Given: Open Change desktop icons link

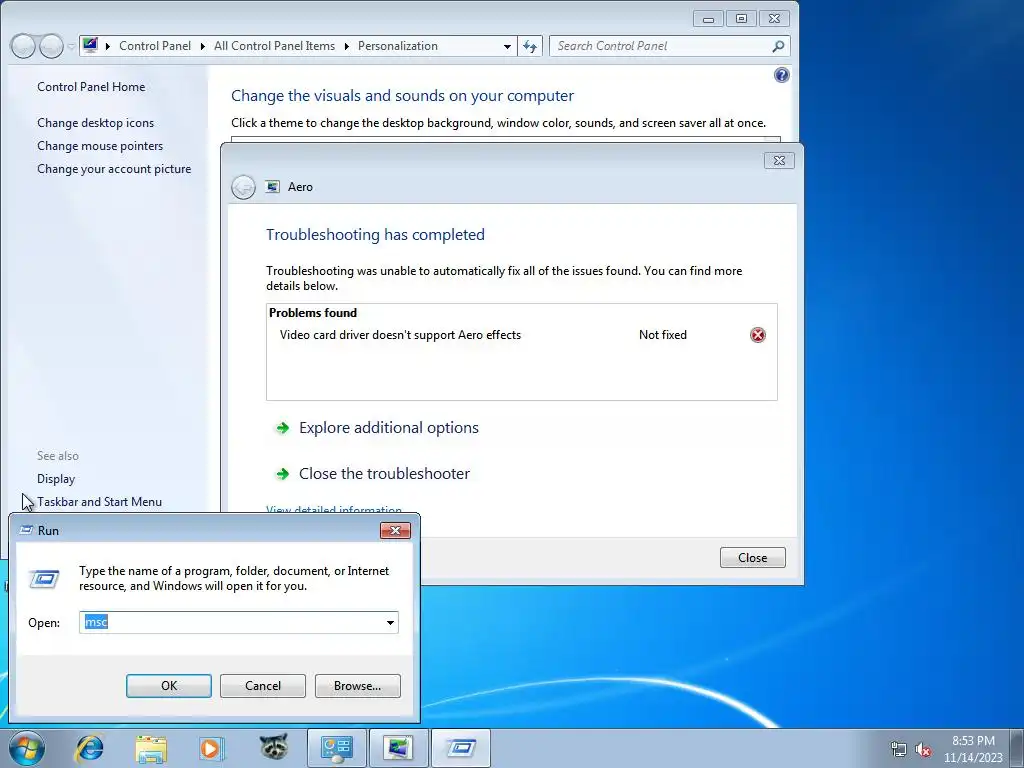Looking at the screenshot, I should 95,123.
